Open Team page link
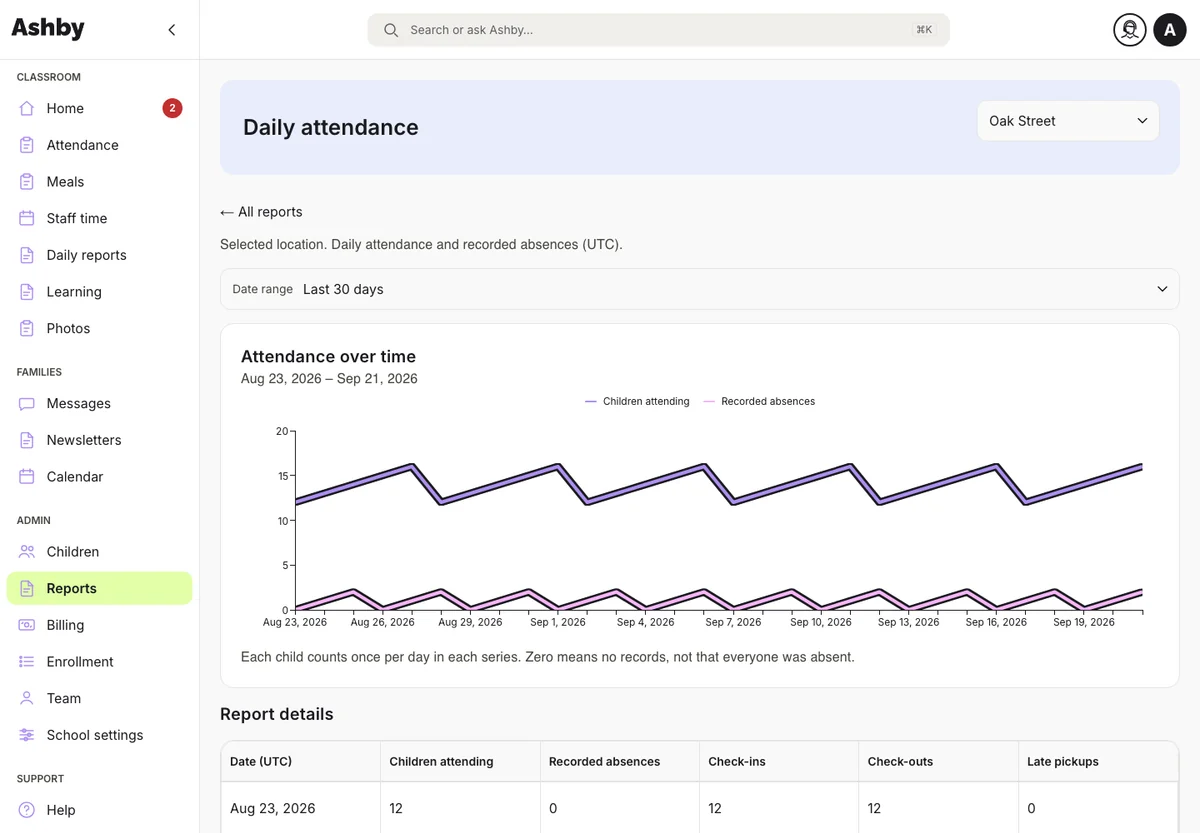The height and width of the screenshot is (833, 1200). [x=99, y=698]
